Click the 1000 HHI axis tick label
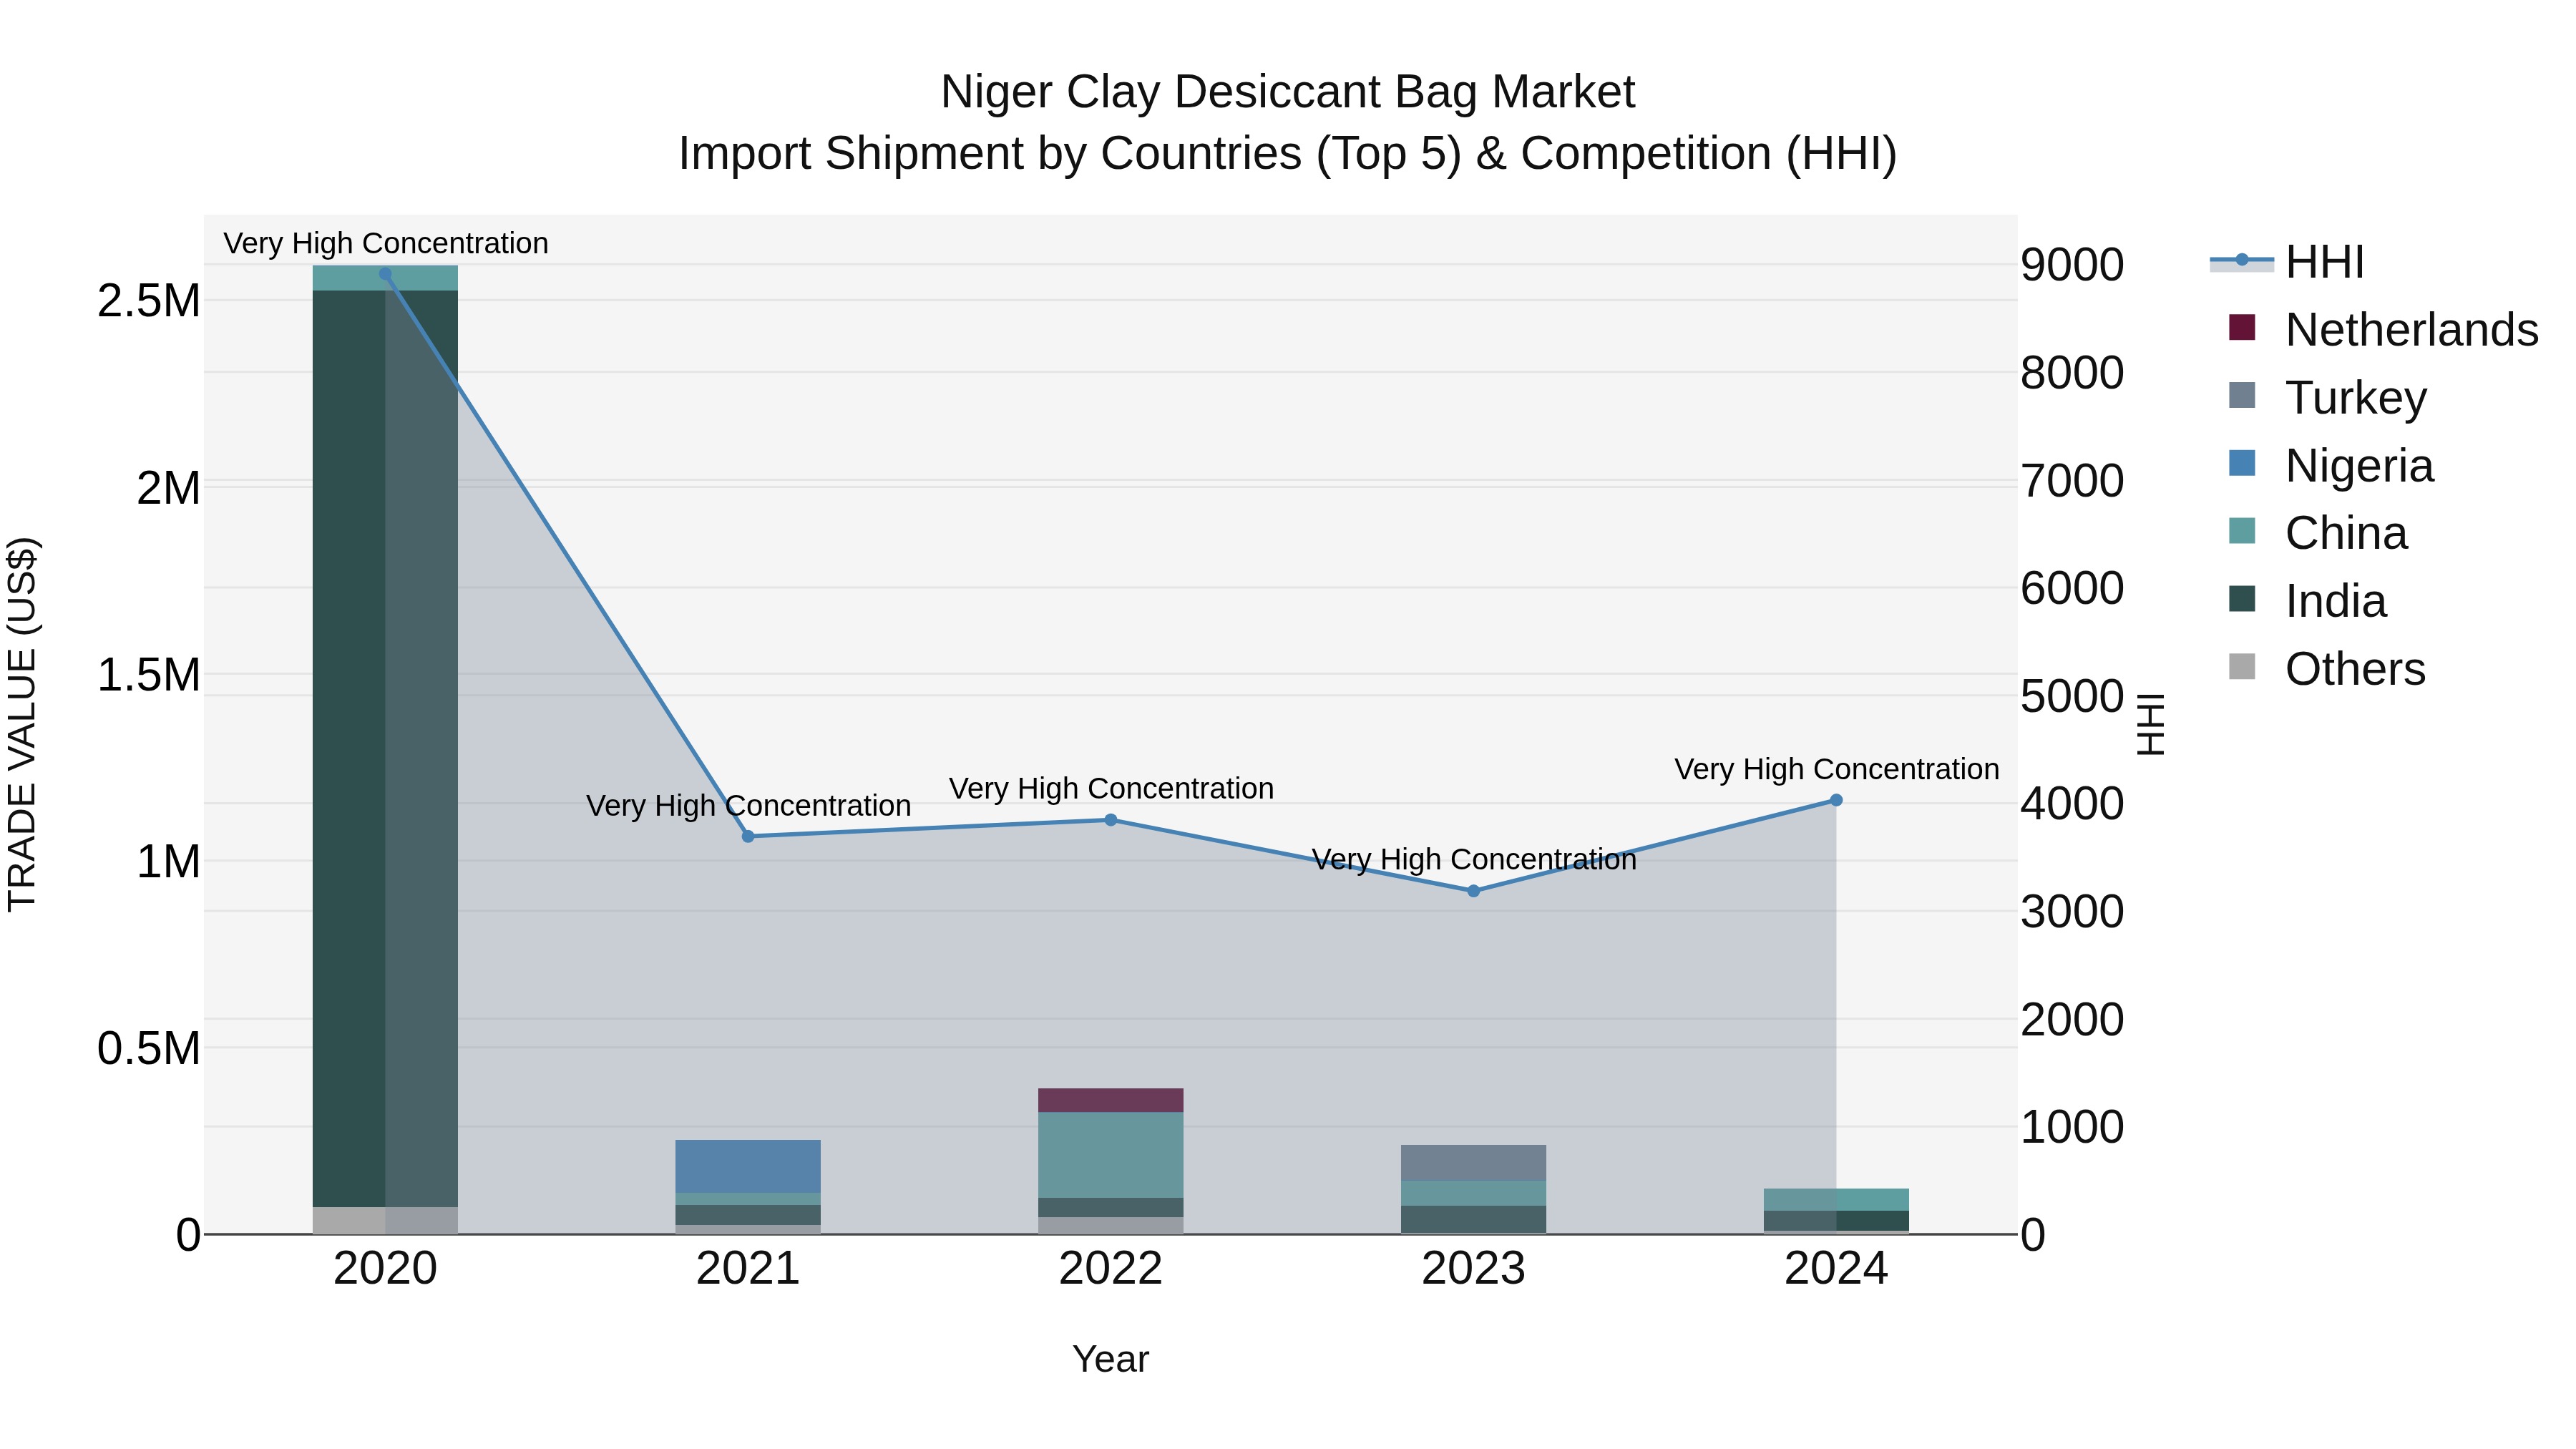 (x=2072, y=1127)
